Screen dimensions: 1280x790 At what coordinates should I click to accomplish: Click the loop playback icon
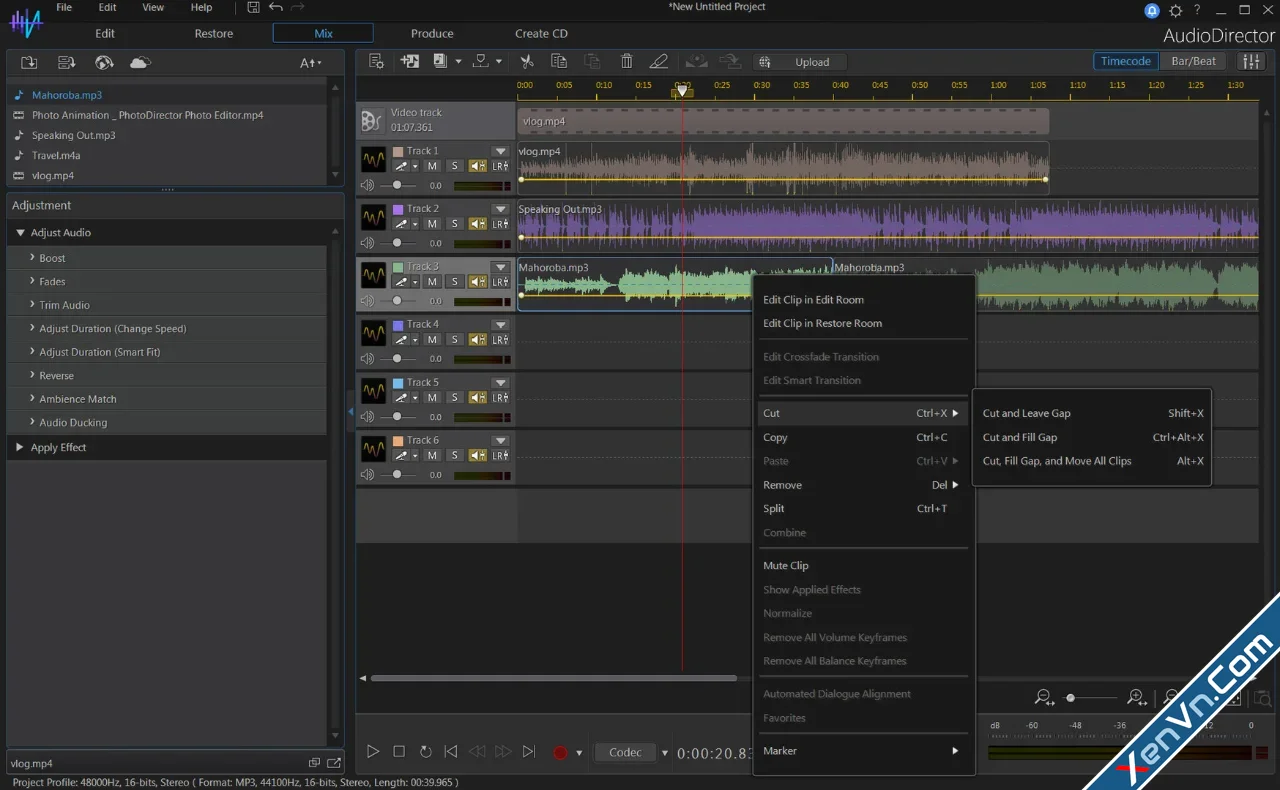(425, 752)
